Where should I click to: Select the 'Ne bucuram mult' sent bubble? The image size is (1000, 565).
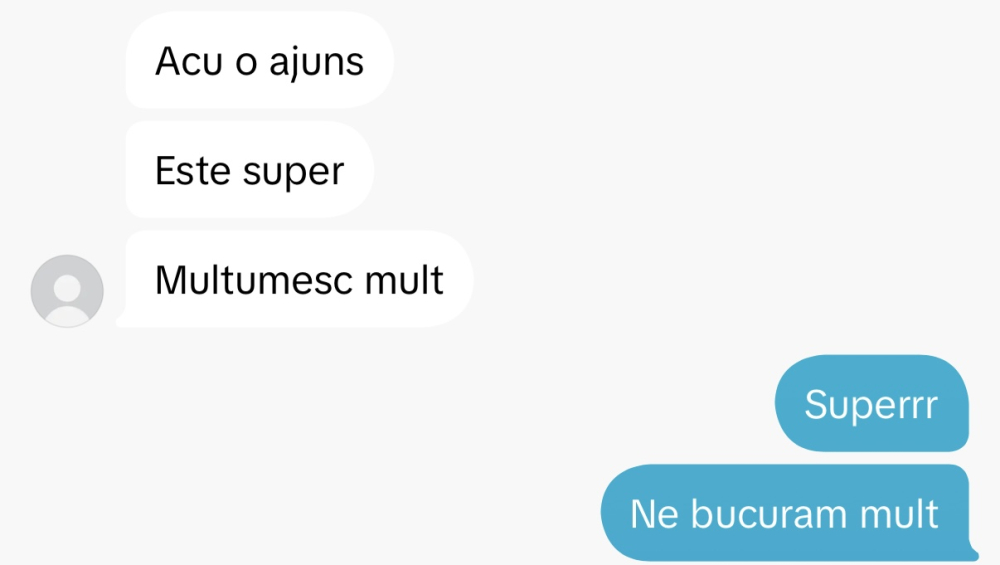tap(789, 513)
